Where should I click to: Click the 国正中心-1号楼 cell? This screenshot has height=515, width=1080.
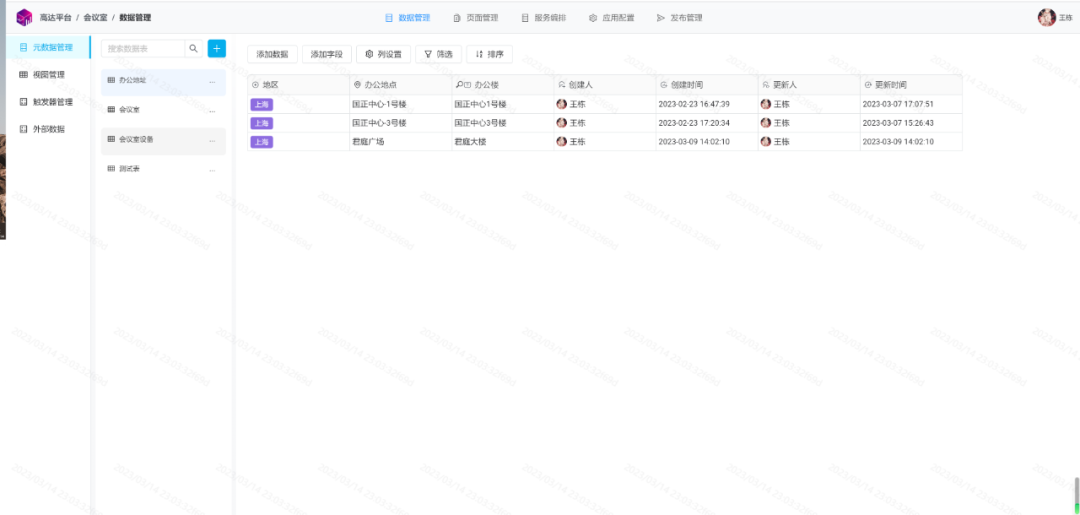400,104
